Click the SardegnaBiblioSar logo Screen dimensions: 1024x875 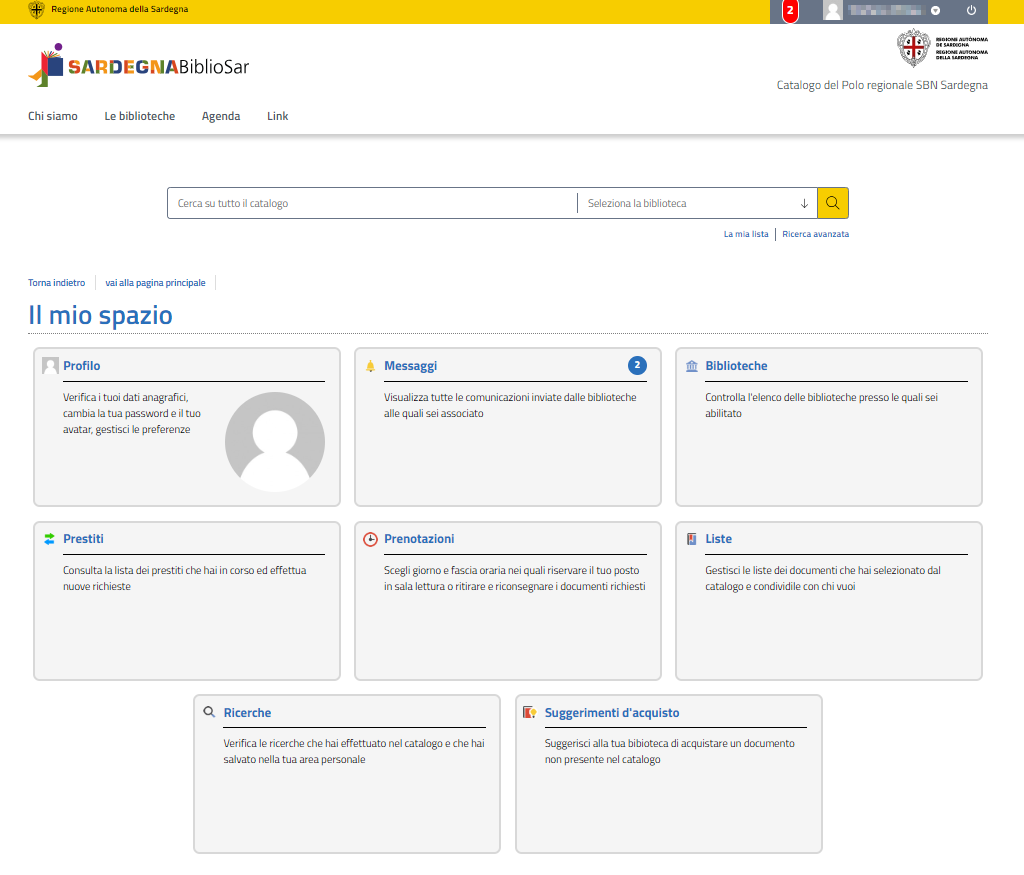pos(139,66)
